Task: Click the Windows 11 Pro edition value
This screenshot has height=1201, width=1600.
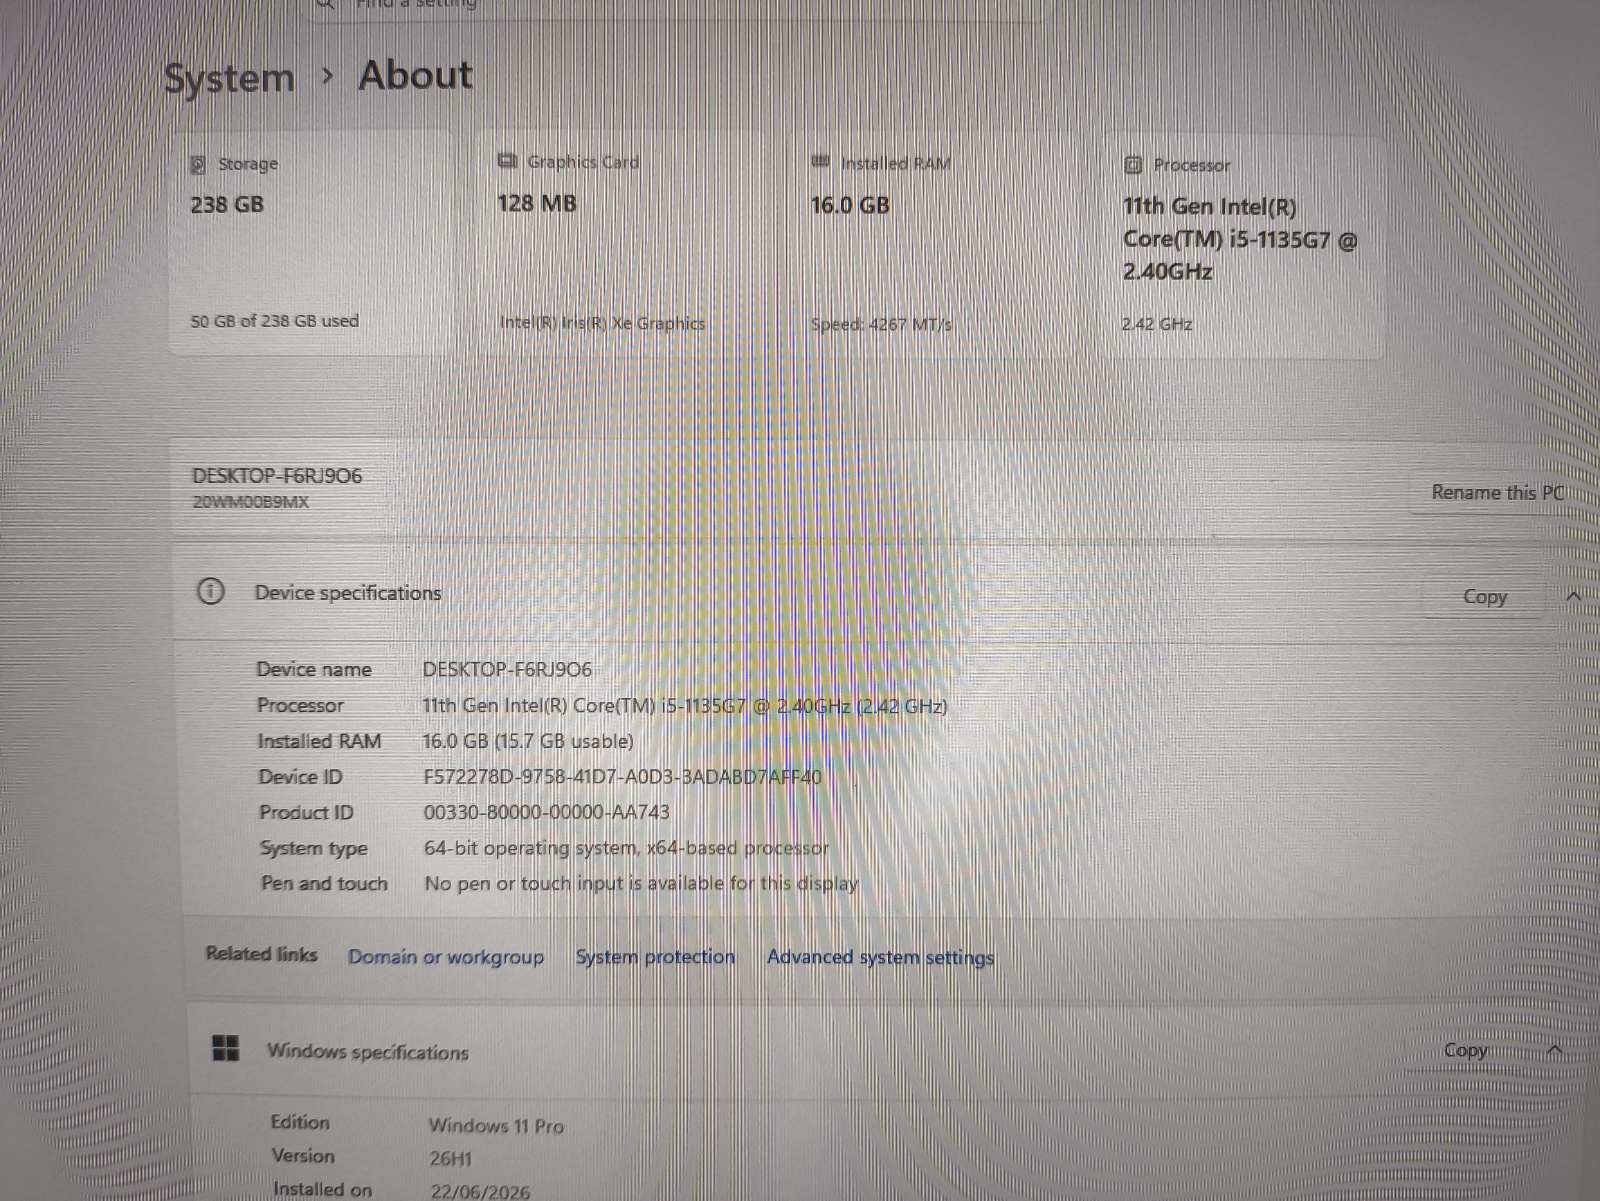Action: [x=496, y=1126]
